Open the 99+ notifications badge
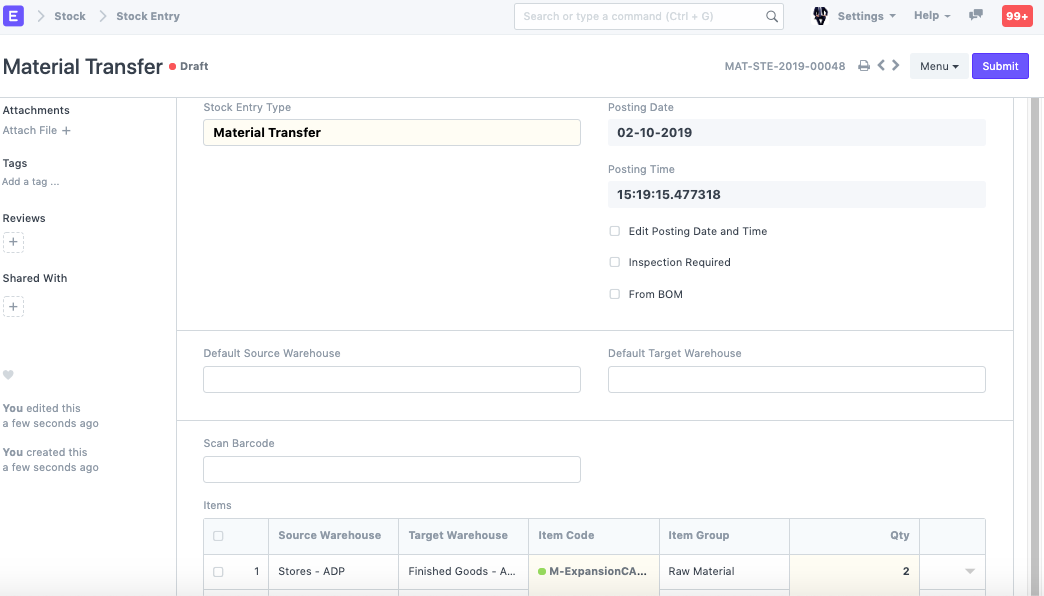 (1017, 16)
